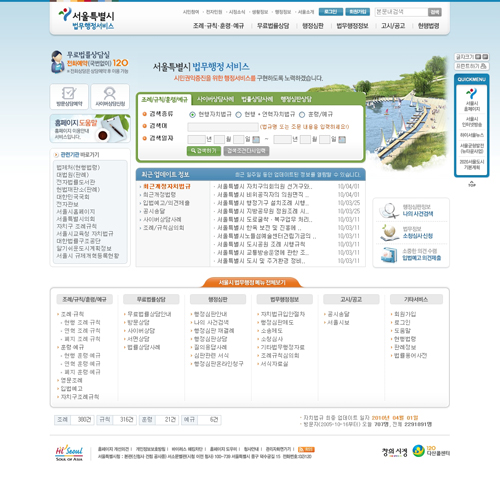Open the start date calendar picker

point(256,139)
